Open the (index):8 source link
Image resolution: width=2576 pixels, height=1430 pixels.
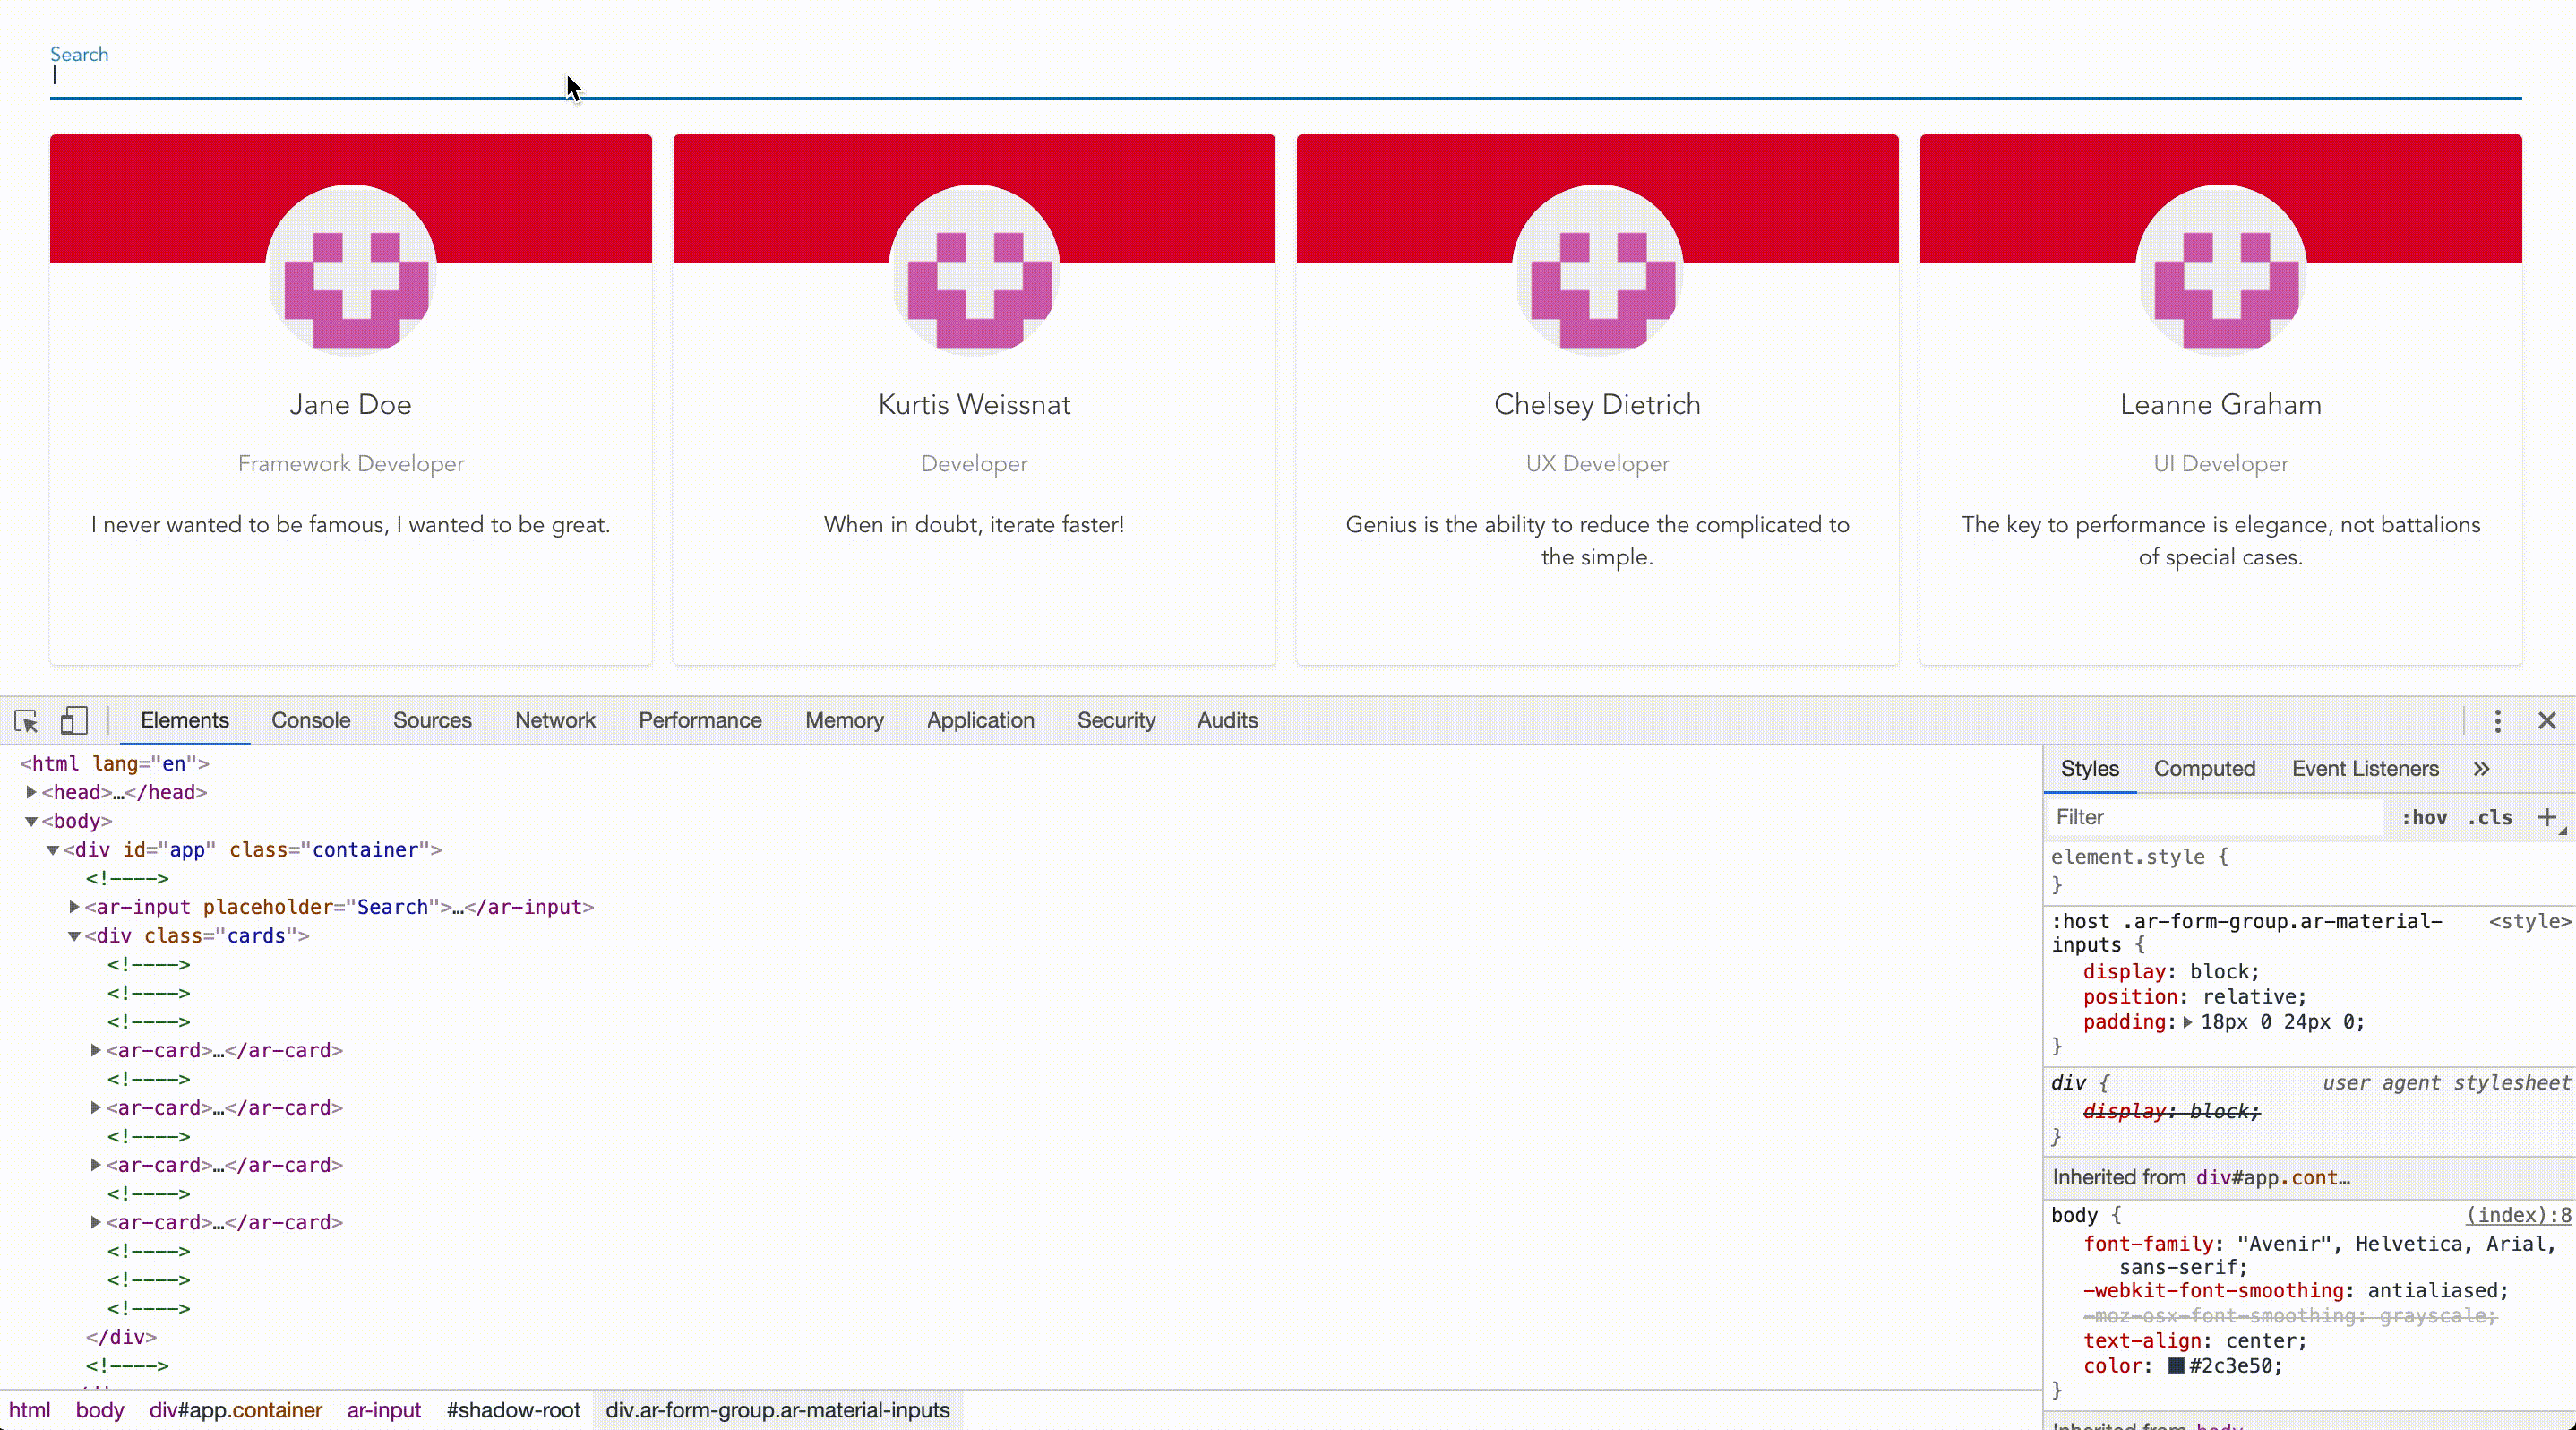(x=2518, y=1215)
